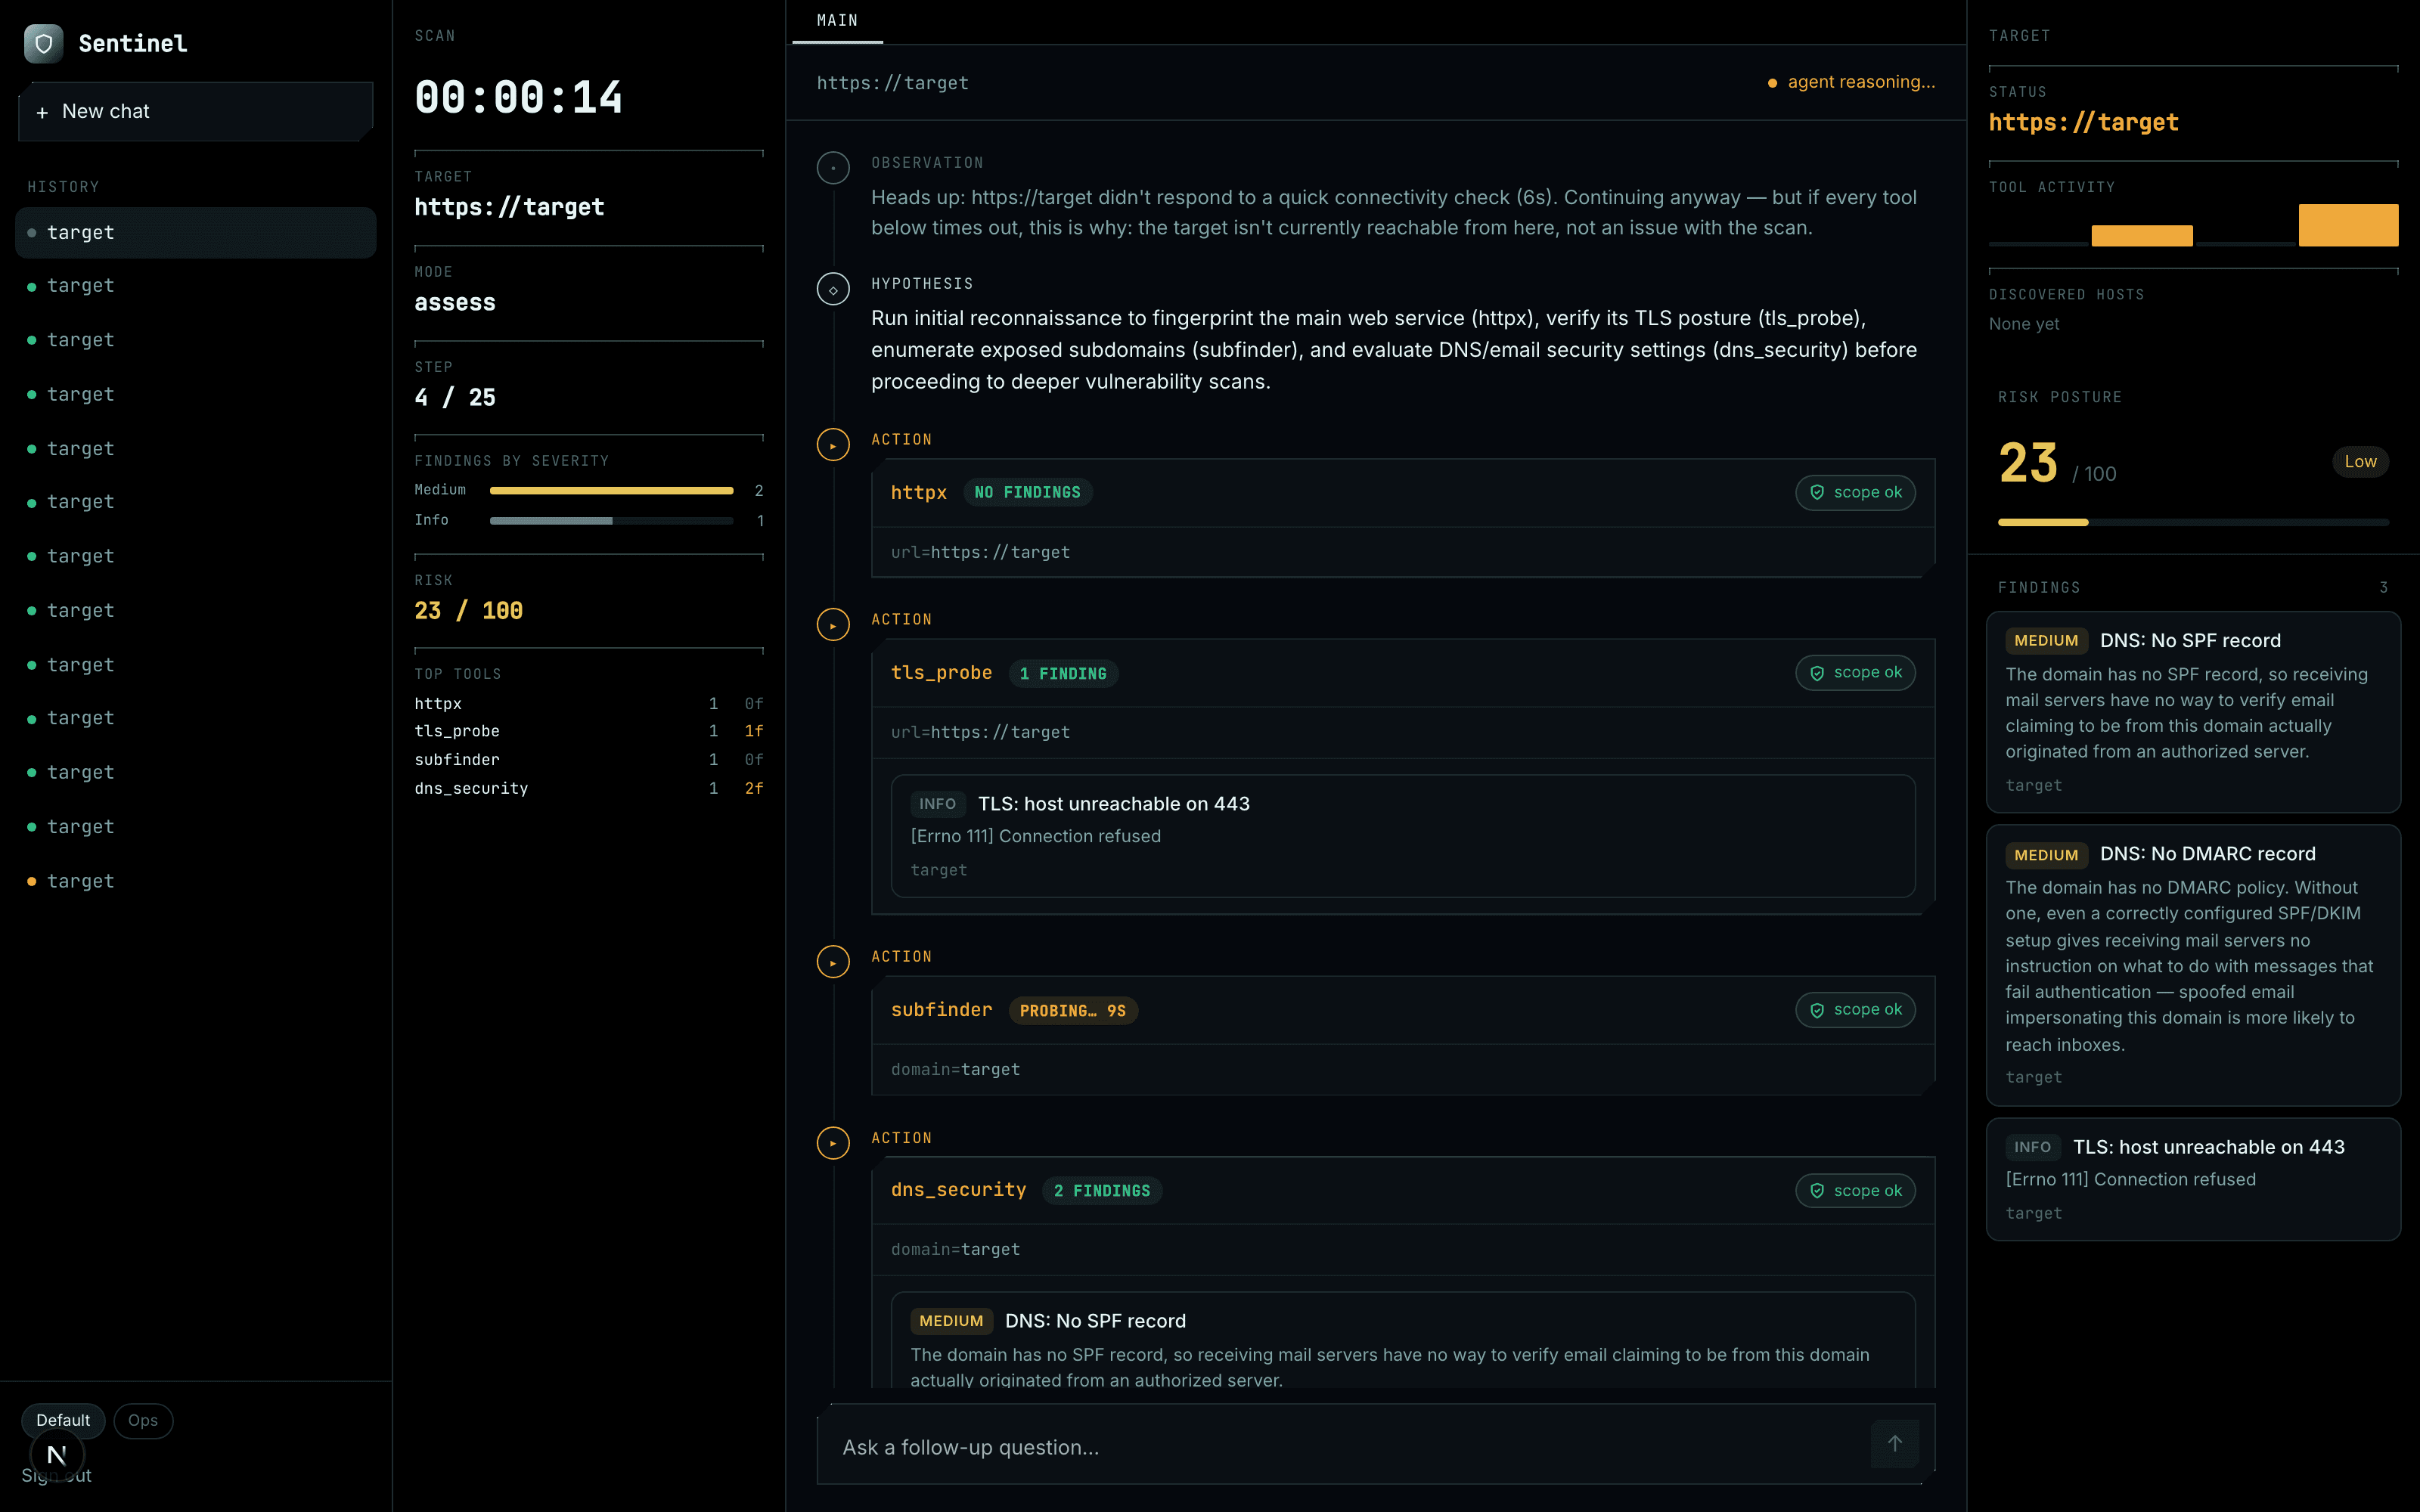Start a New chat

[196, 112]
